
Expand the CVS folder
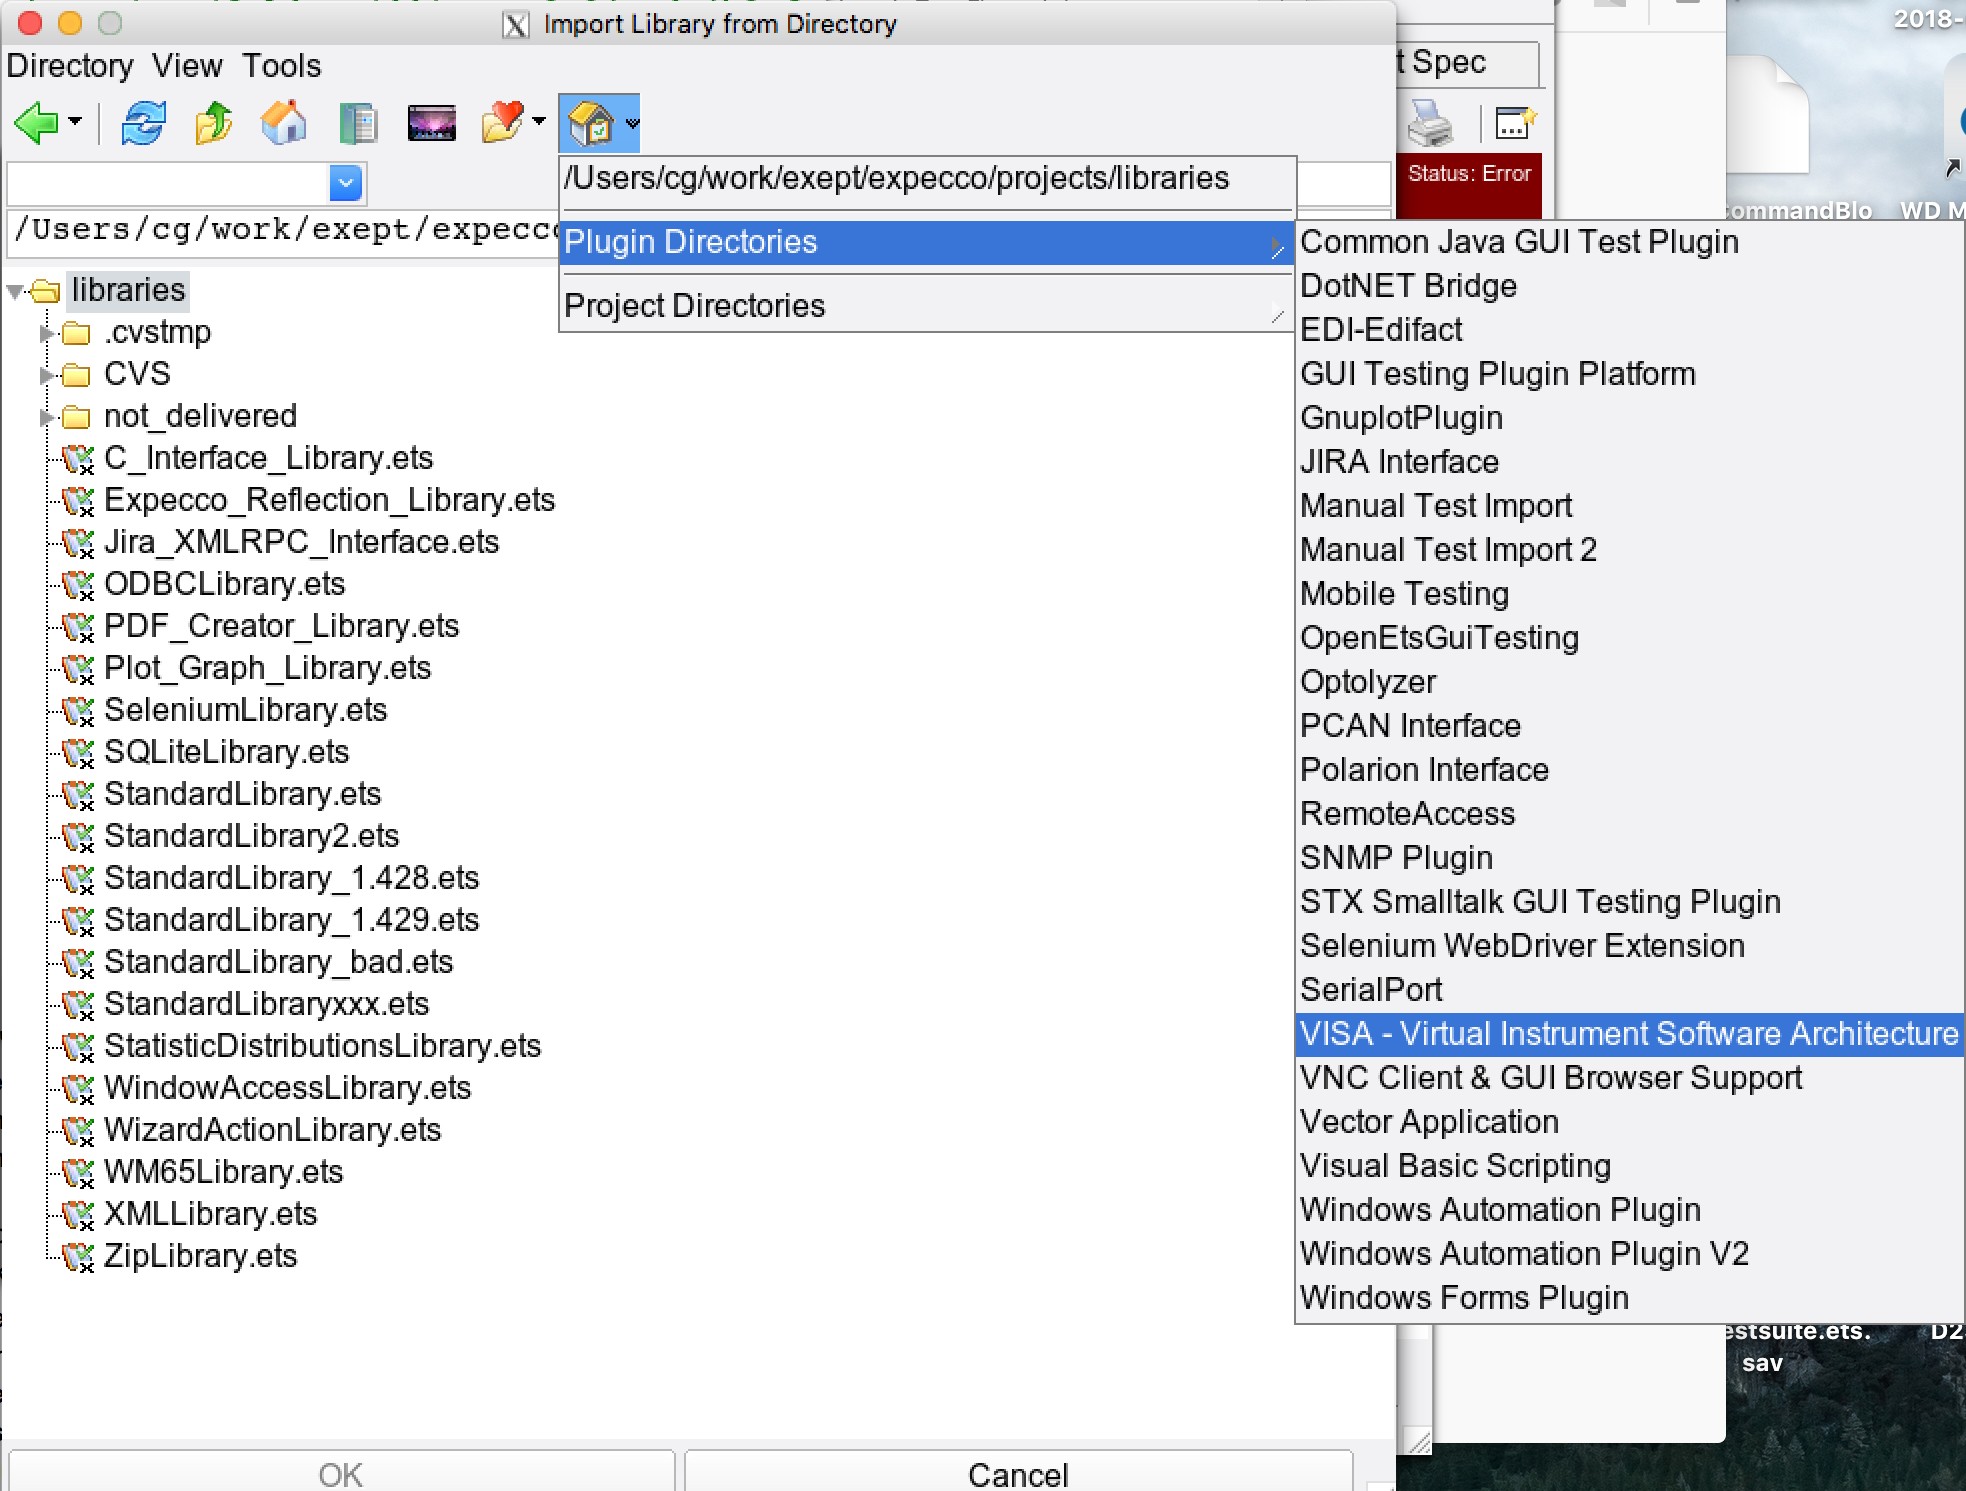click(x=46, y=375)
